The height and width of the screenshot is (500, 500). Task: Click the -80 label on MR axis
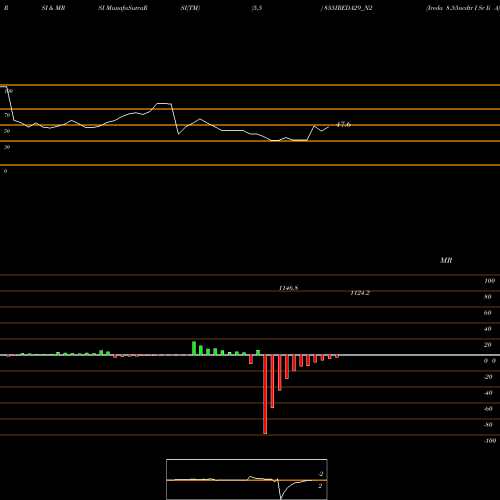[488, 425]
